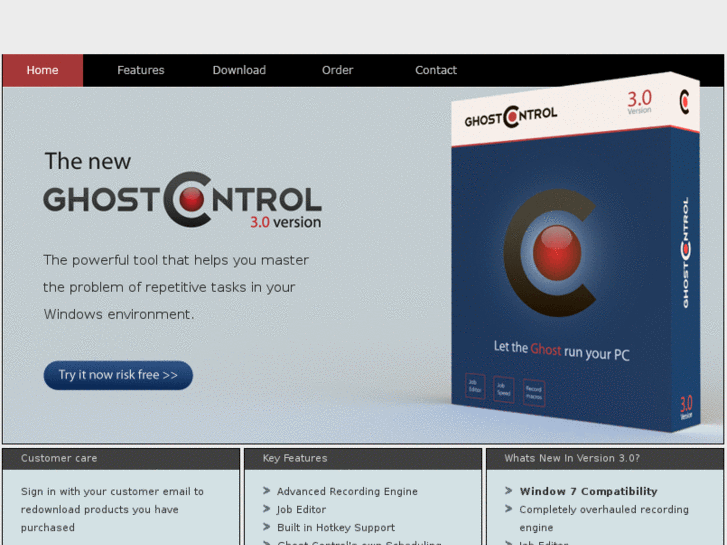Click the 'Try it now risk free >>' button
Viewport: 727px width, 545px height.
pos(118,375)
